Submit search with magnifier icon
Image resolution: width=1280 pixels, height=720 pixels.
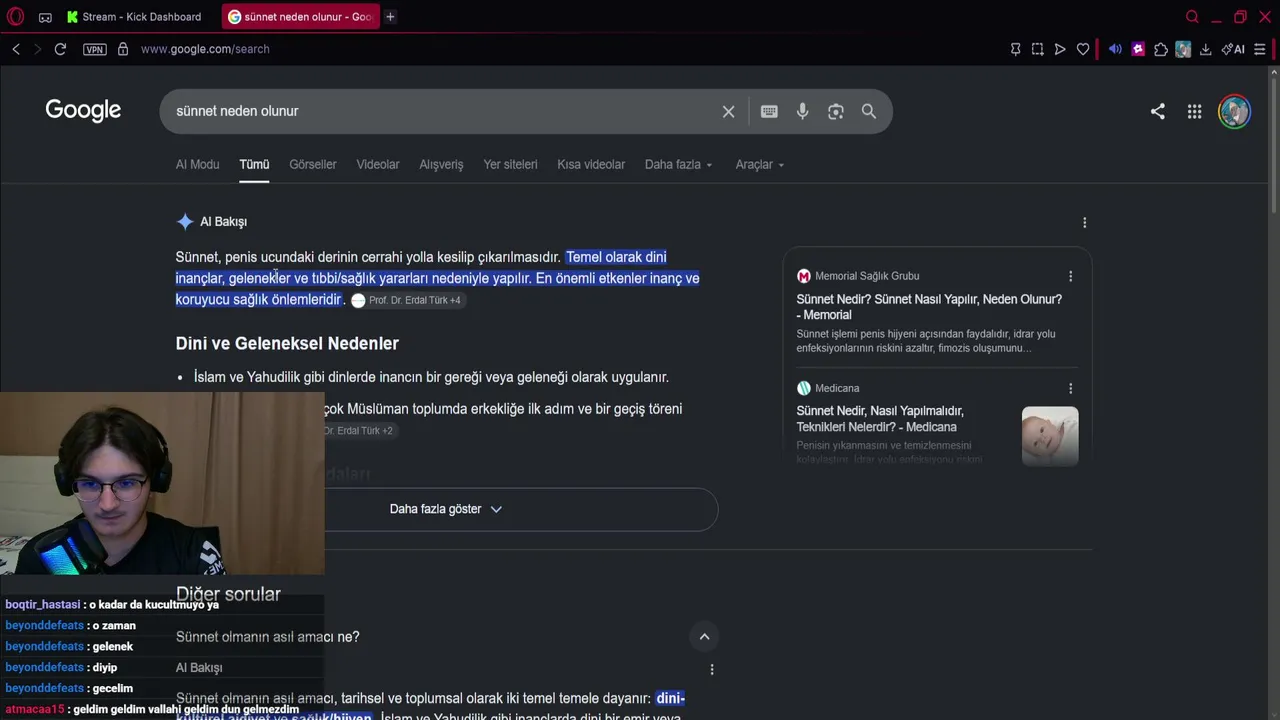[x=869, y=111]
